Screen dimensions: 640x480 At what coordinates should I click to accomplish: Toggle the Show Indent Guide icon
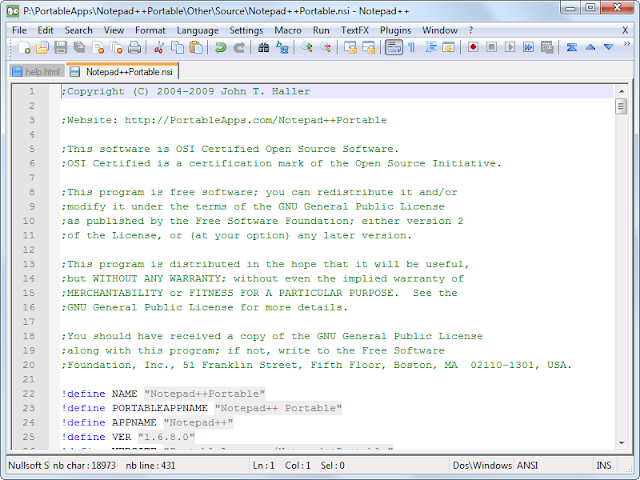[x=431, y=48]
